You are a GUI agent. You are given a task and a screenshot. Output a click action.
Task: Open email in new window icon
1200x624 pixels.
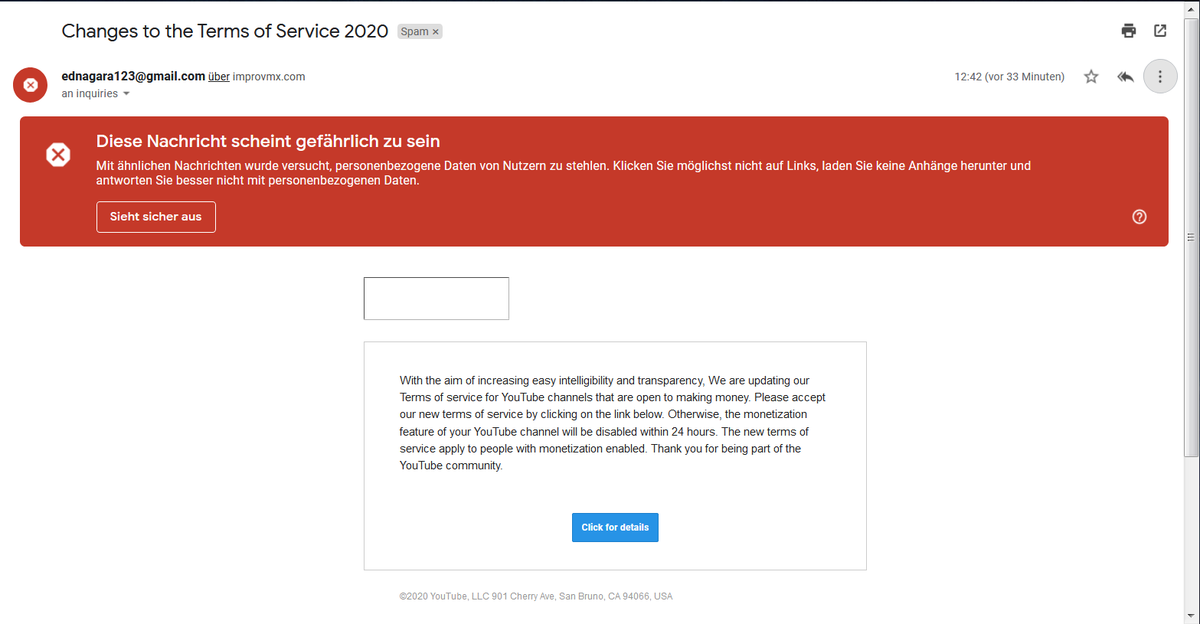click(x=1160, y=31)
